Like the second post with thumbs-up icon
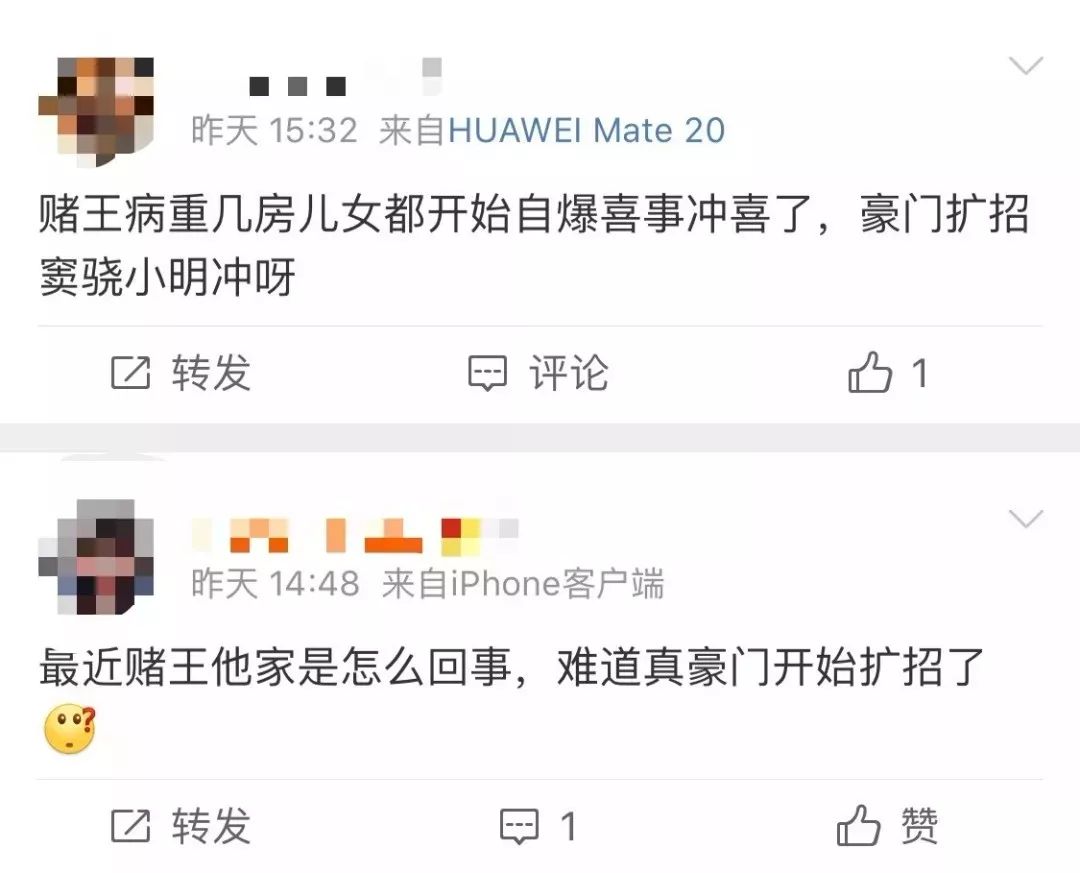The image size is (1080, 873). 858,825
